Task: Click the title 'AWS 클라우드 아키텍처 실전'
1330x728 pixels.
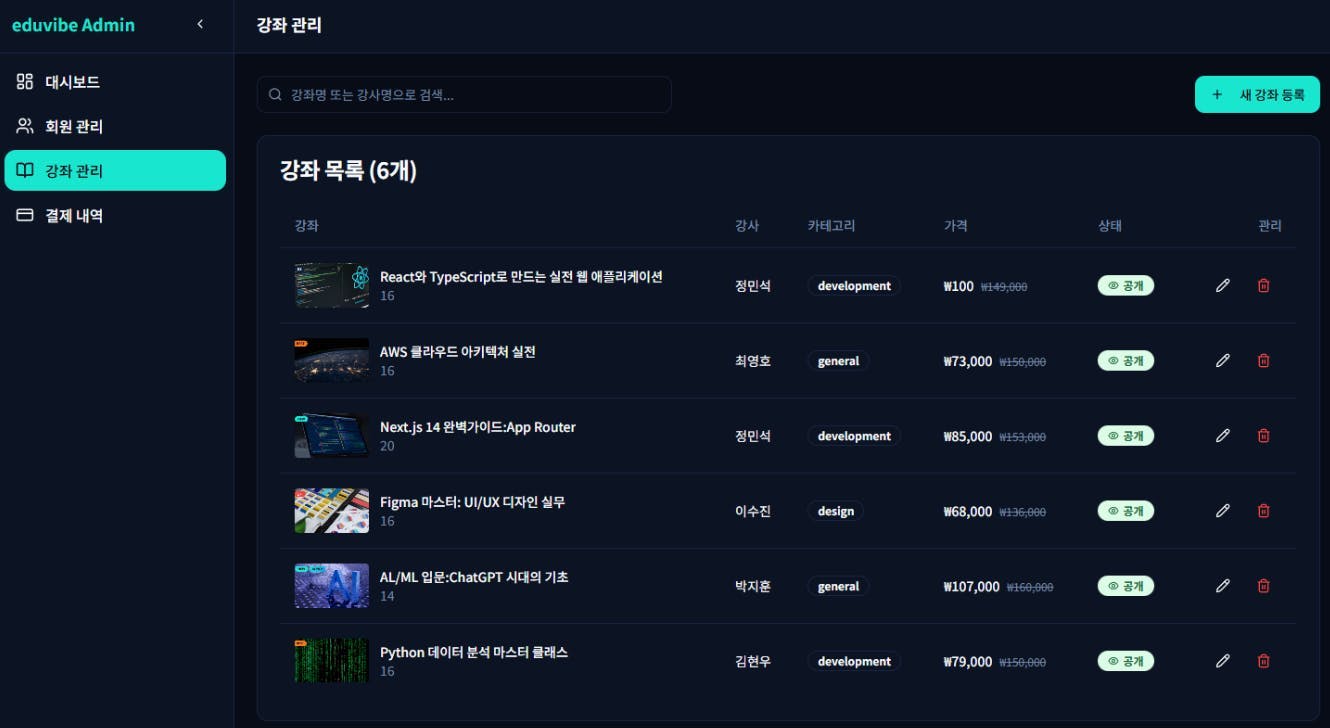Action: pyautogui.click(x=458, y=352)
